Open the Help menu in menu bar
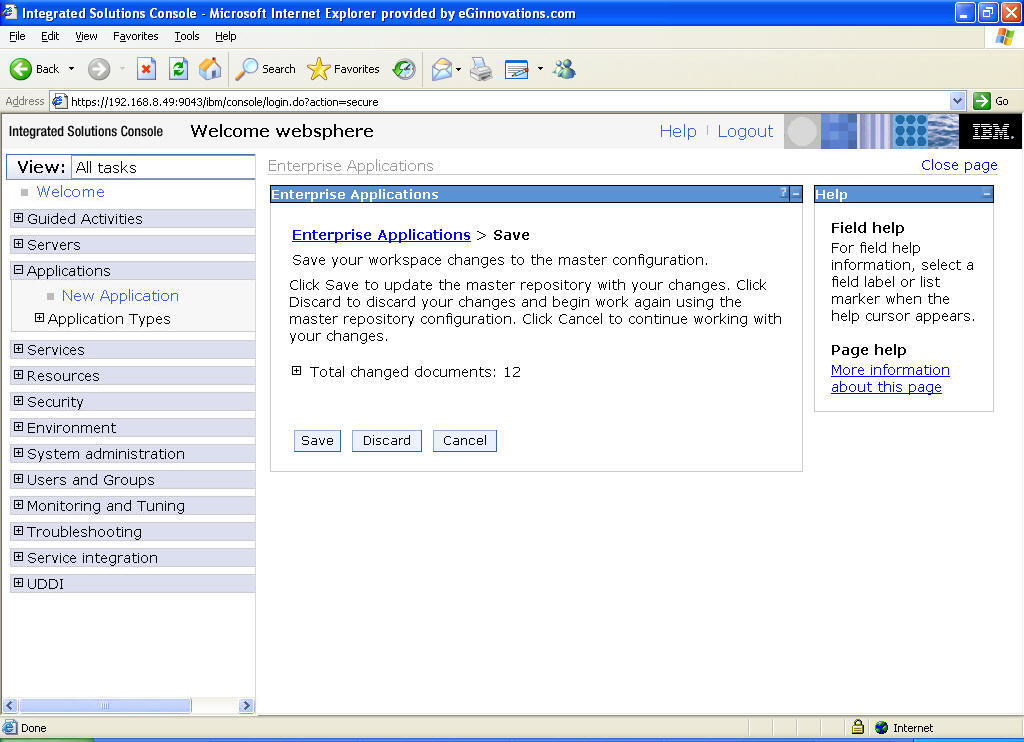Image resolution: width=1024 pixels, height=742 pixels. coord(226,36)
